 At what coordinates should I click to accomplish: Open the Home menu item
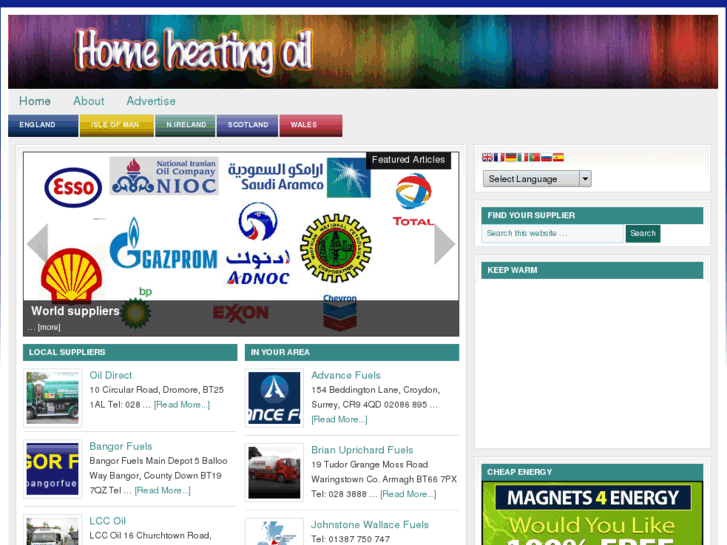(x=35, y=101)
